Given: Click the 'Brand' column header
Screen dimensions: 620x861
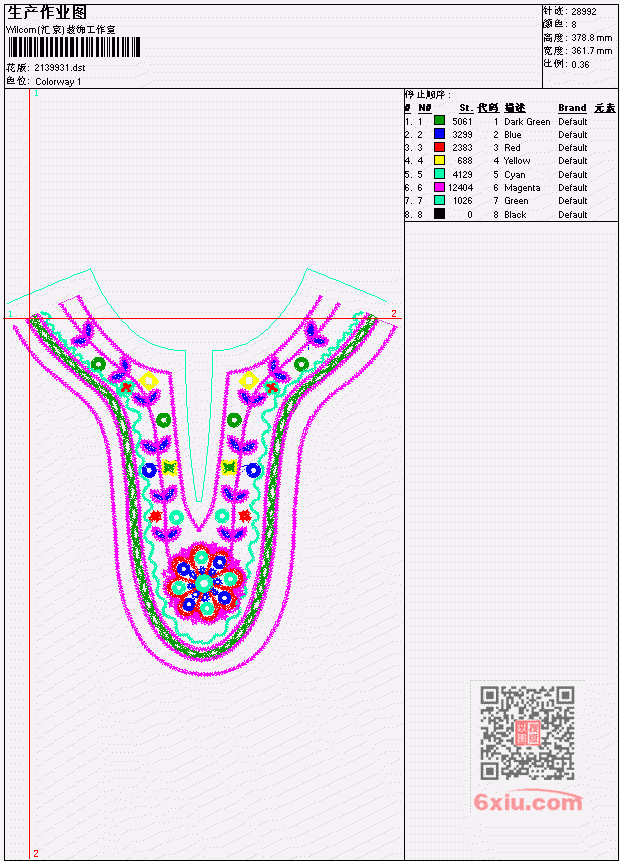Looking at the screenshot, I should click(572, 108).
